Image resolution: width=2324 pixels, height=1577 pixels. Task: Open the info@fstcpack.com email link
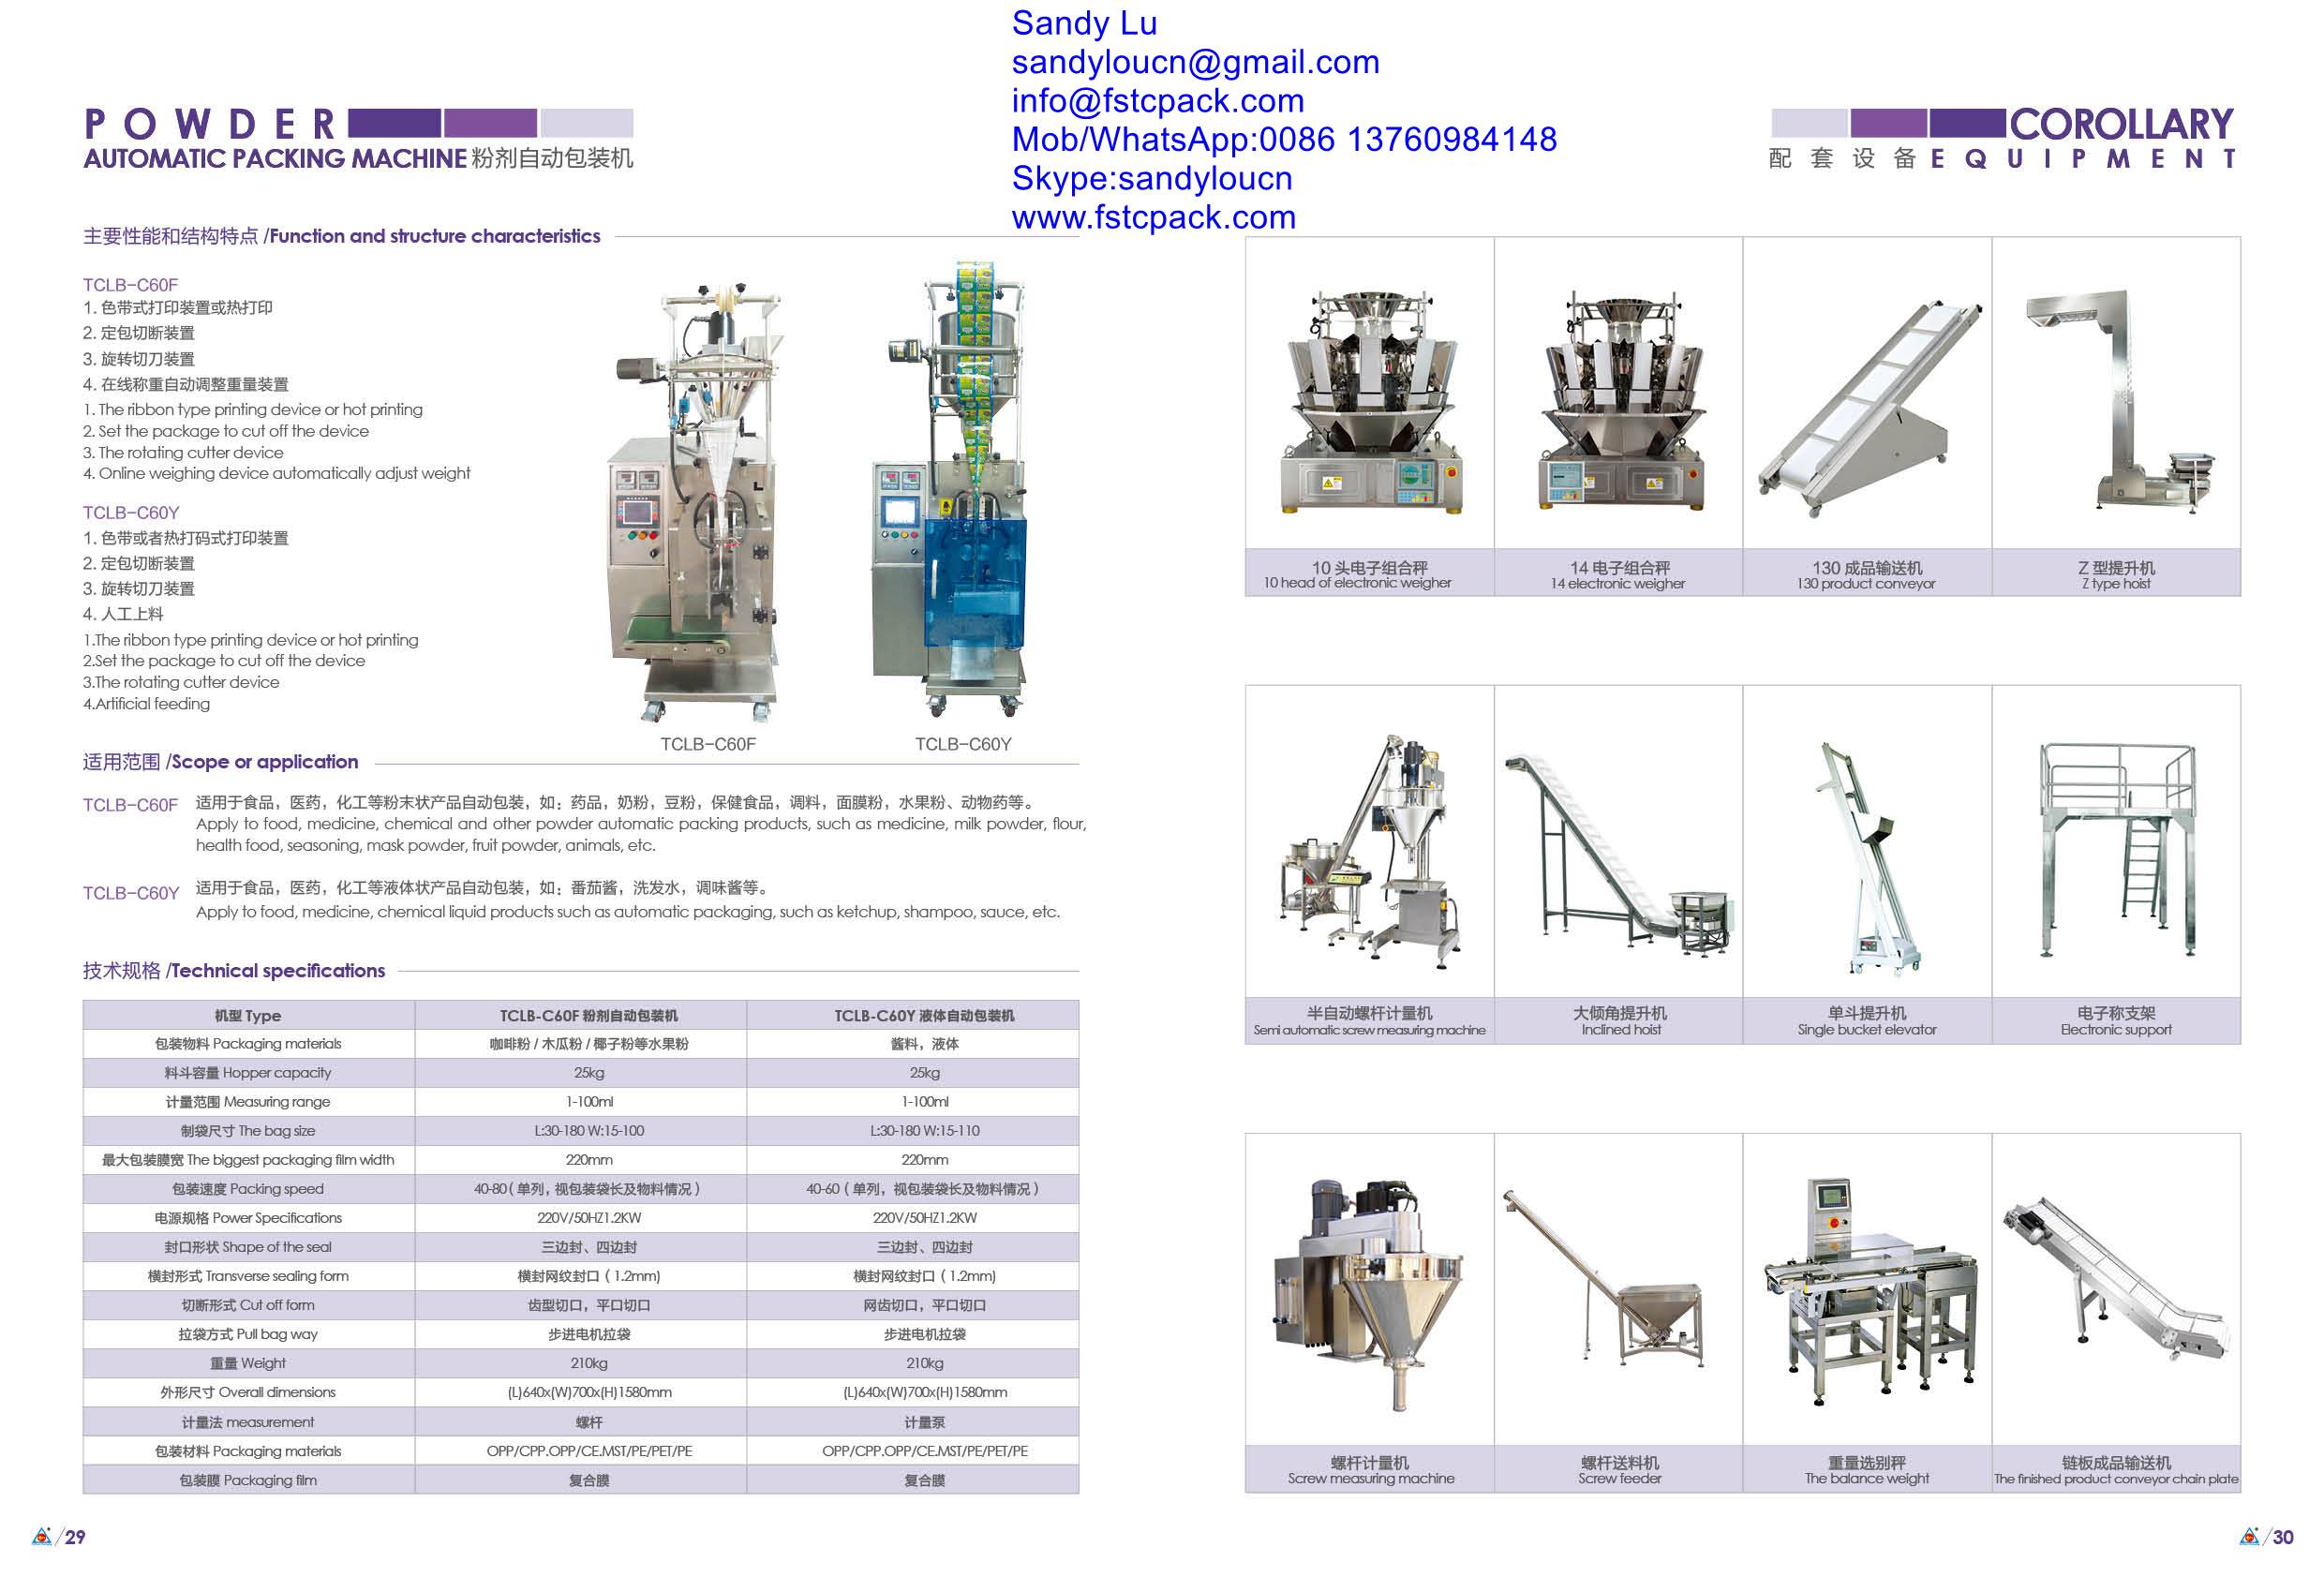pyautogui.click(x=1157, y=101)
